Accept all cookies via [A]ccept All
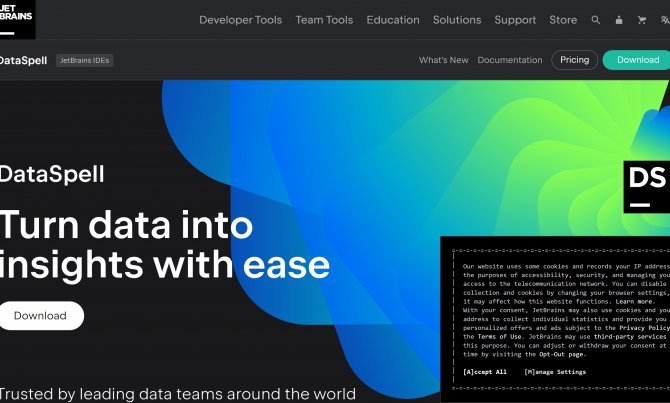The image size is (670, 403). (485, 372)
